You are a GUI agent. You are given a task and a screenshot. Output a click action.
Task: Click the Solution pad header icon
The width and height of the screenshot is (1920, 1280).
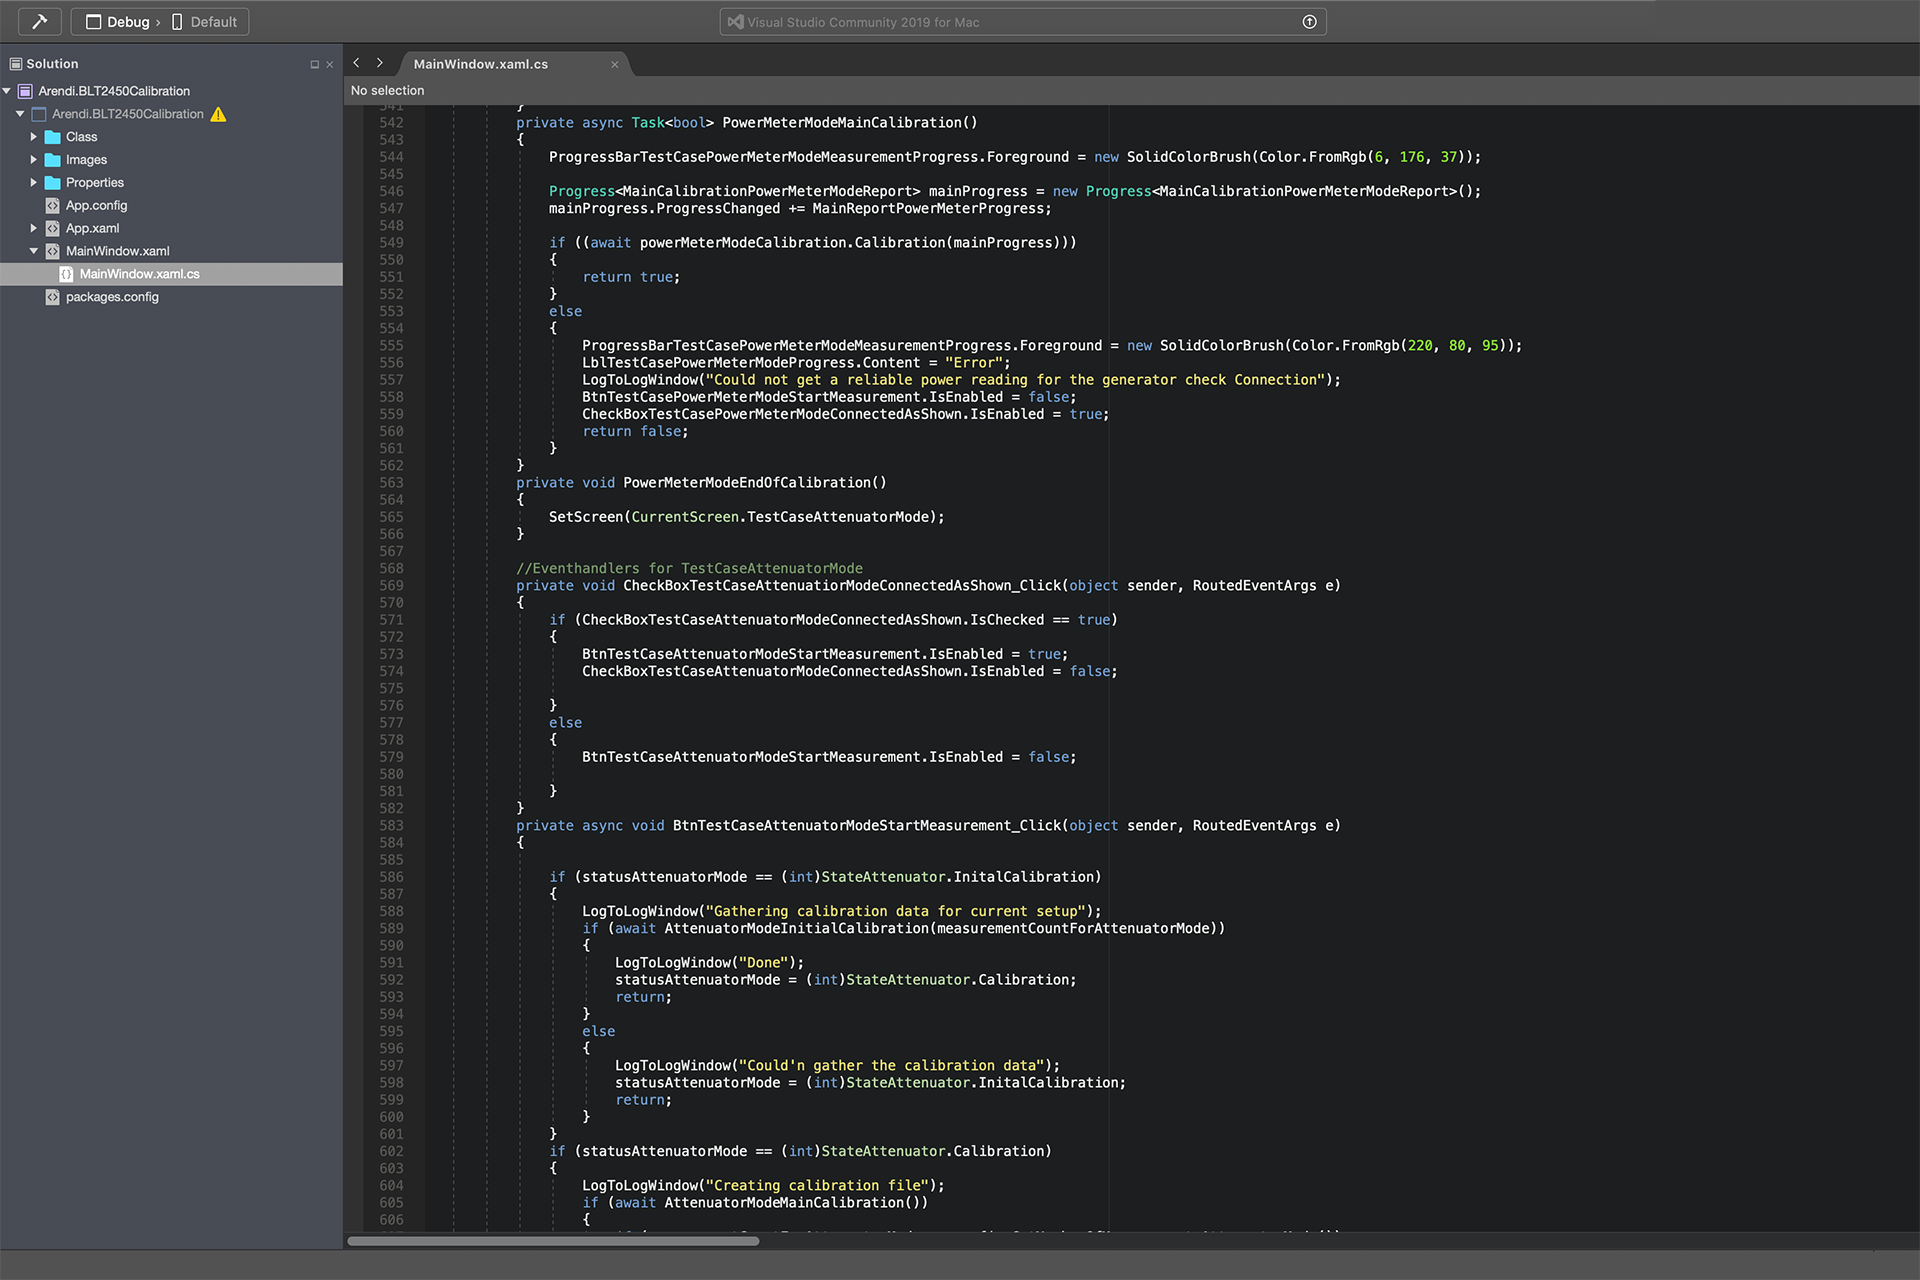[x=15, y=64]
